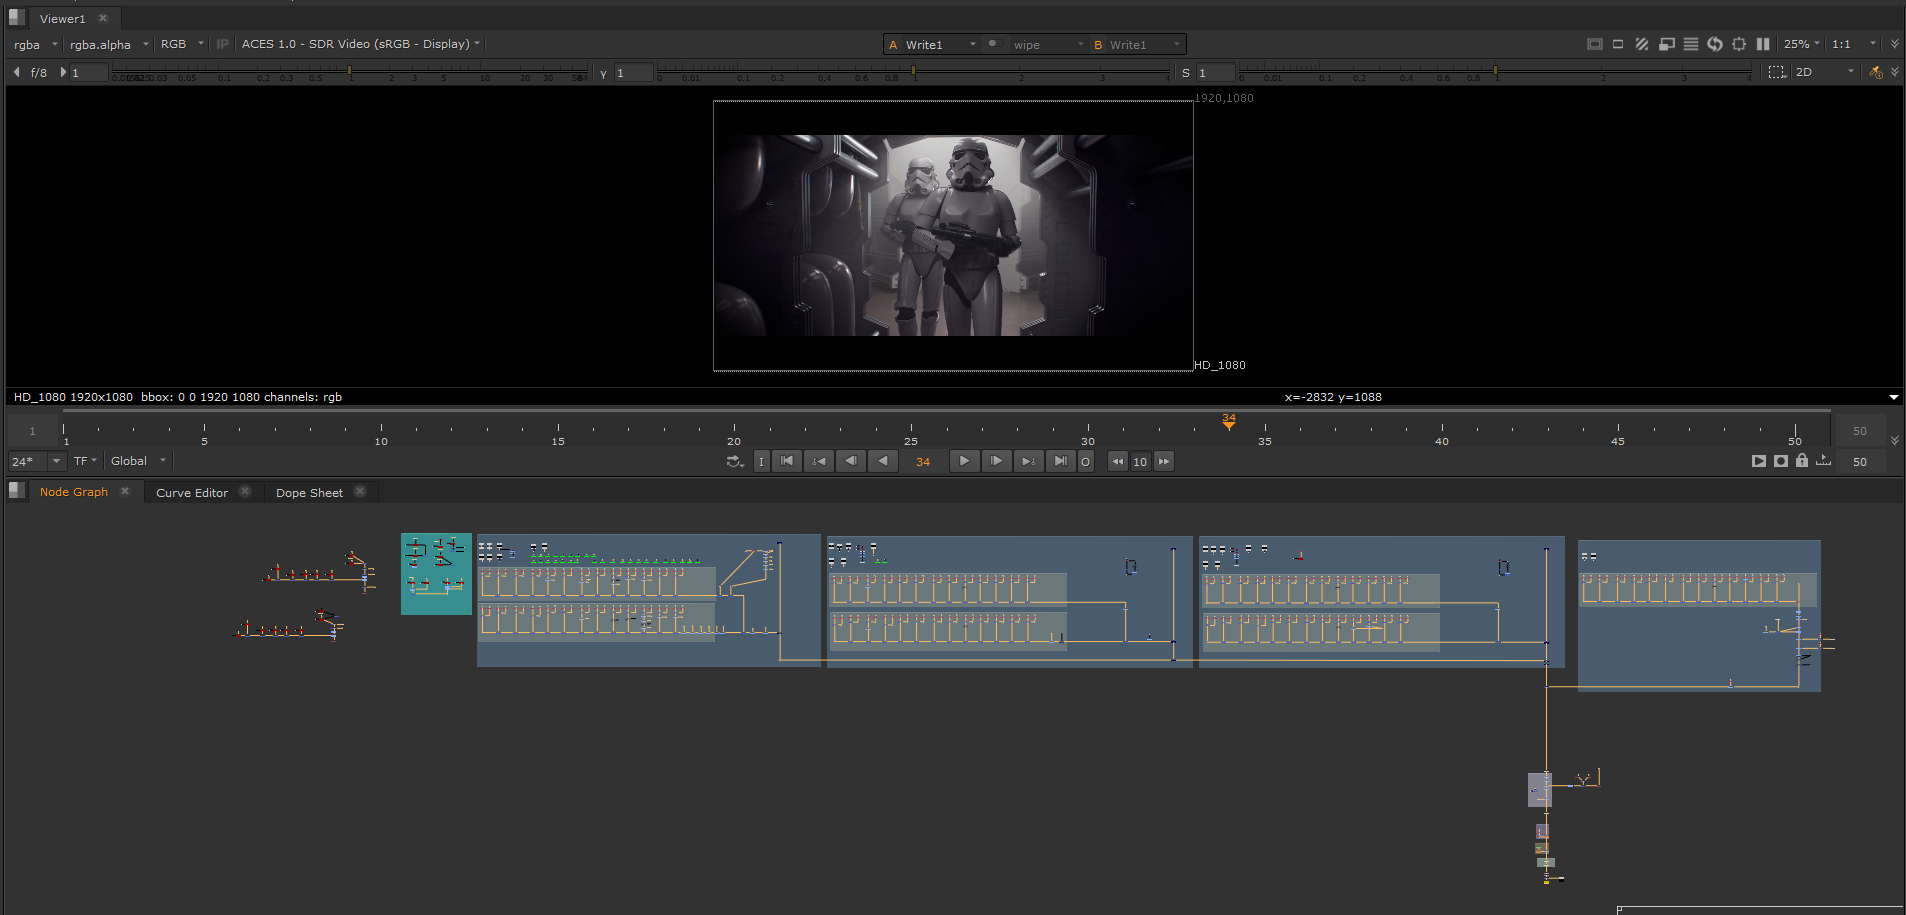Click the gain slider handle
The width and height of the screenshot is (1906, 915).
pos(349,72)
